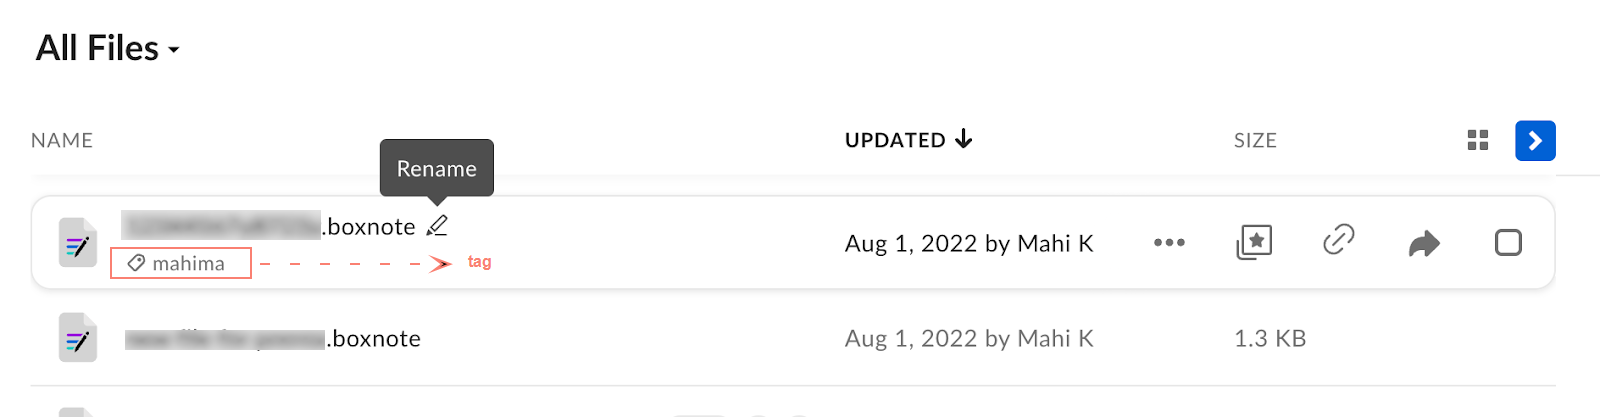Screen dimensions: 1600x417
Task: Open the second boxnote file name
Action: coord(272,339)
